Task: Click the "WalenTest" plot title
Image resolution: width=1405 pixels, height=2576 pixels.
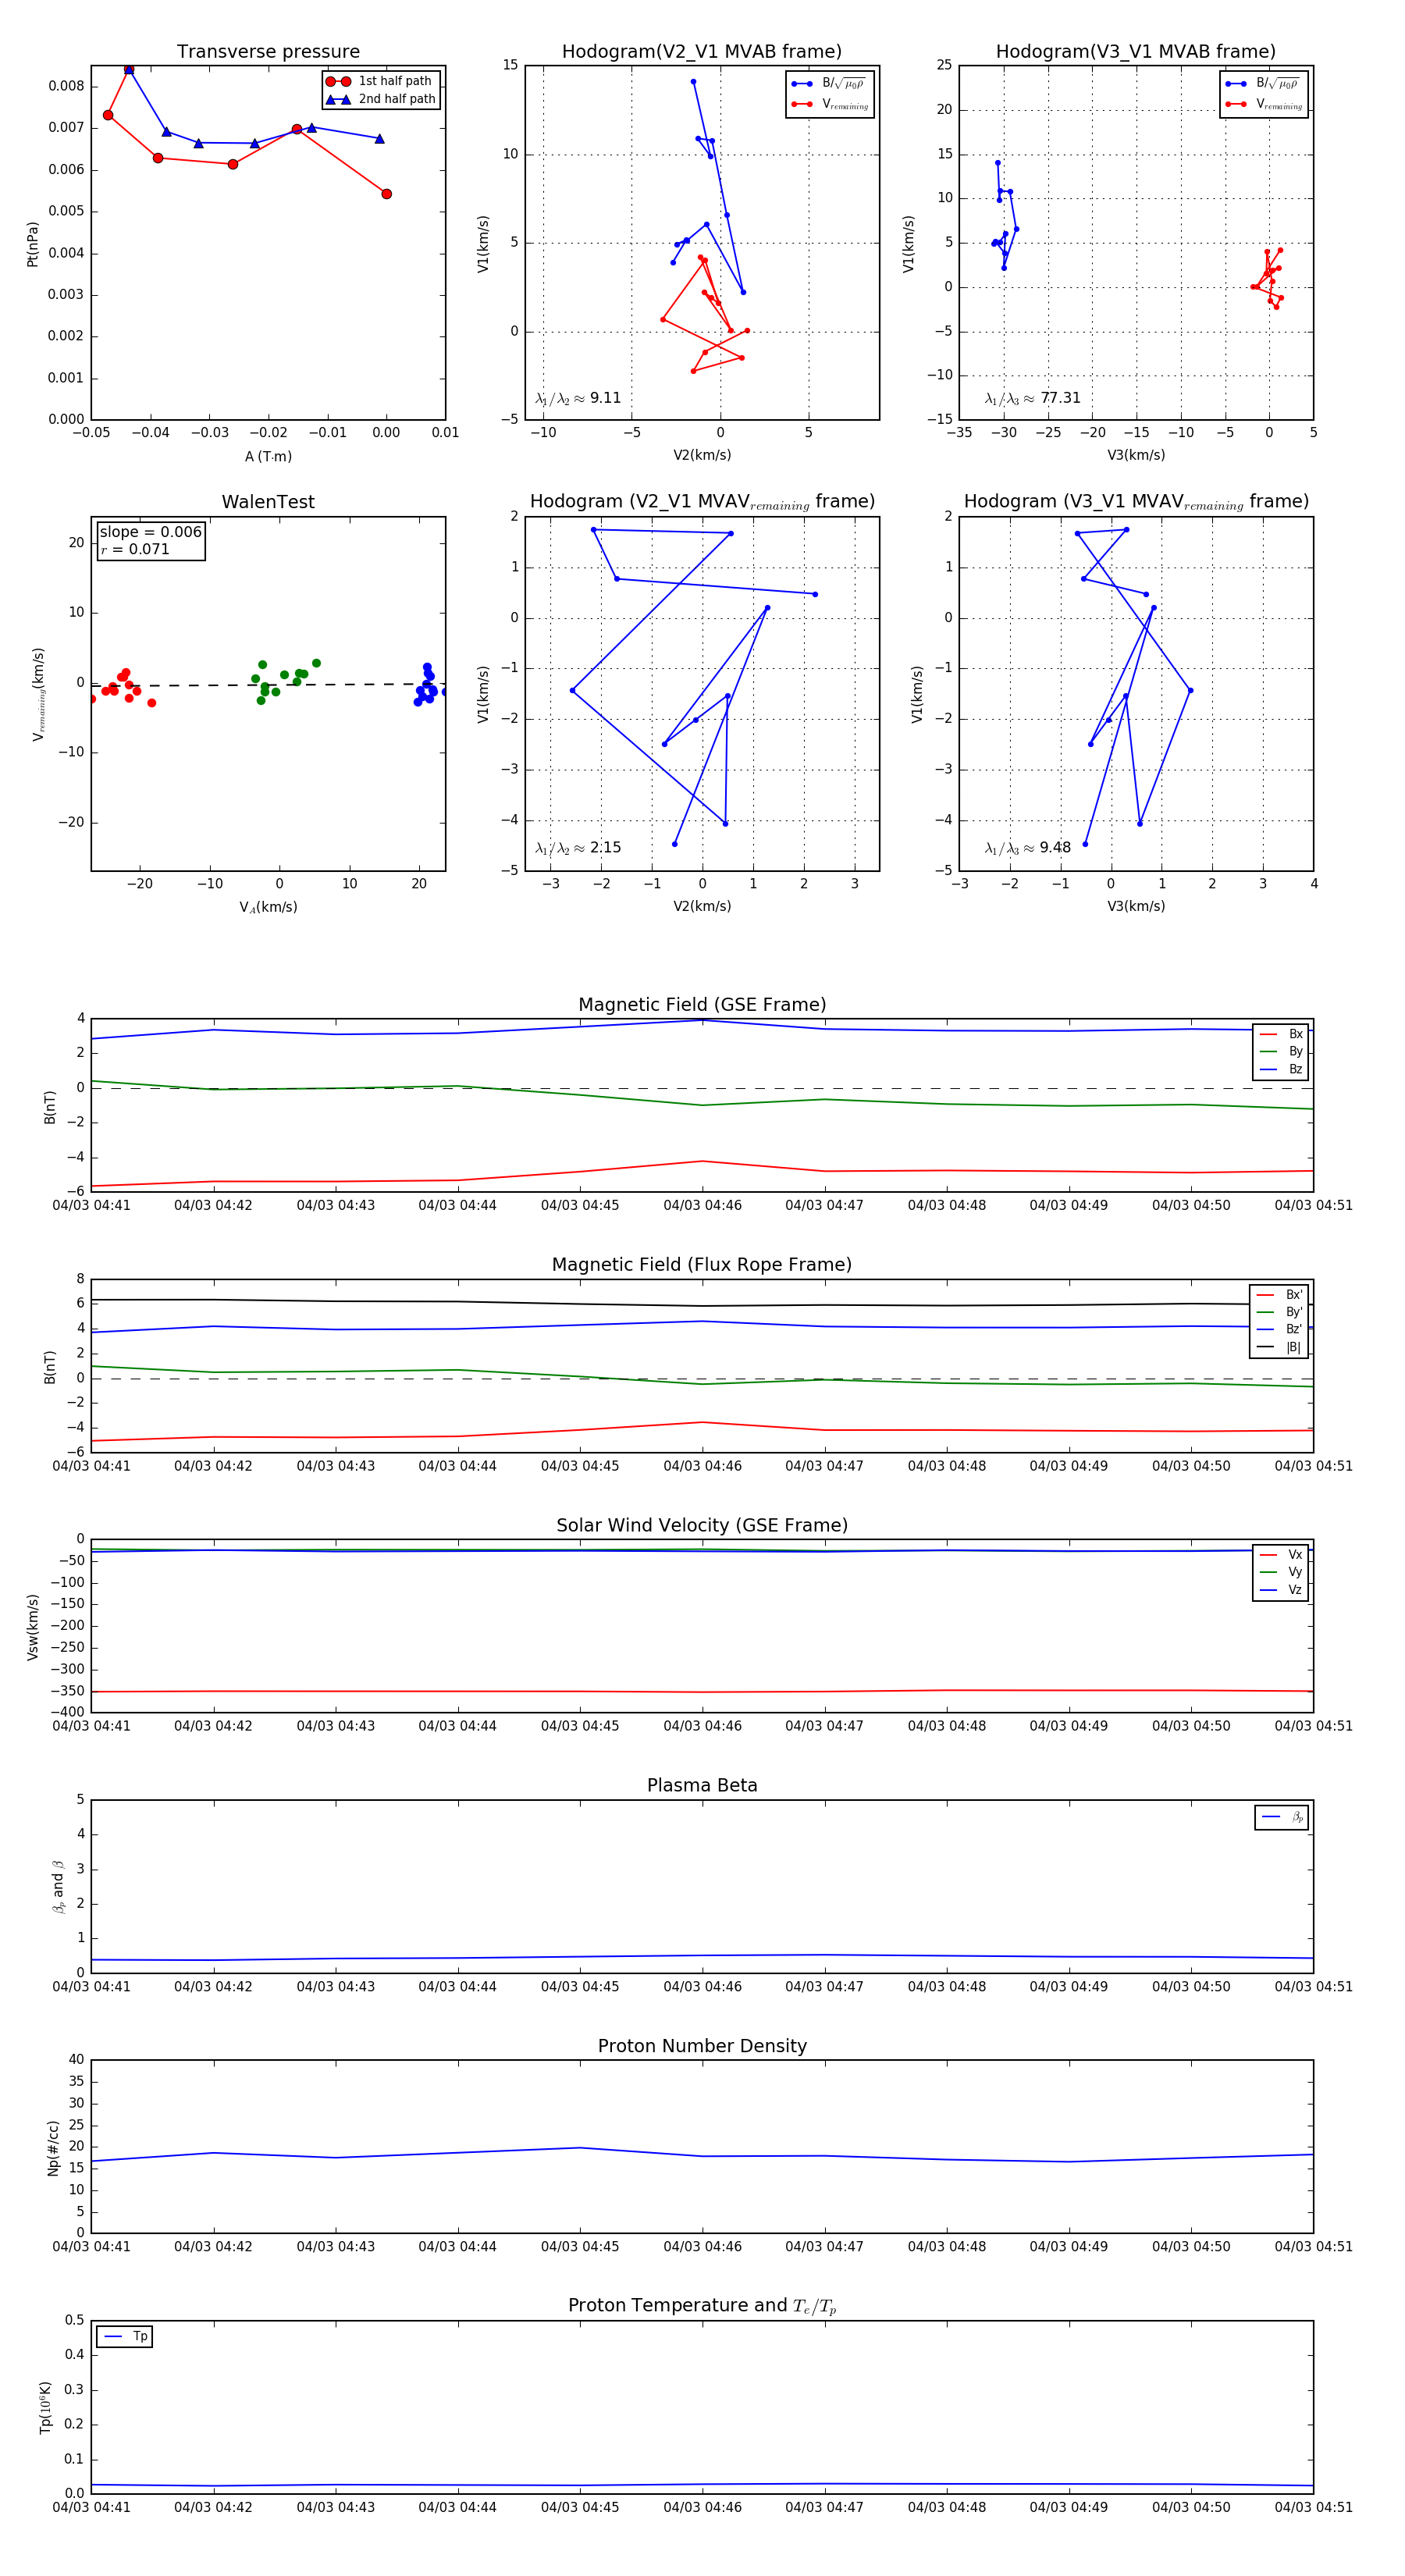Action: [x=268, y=502]
